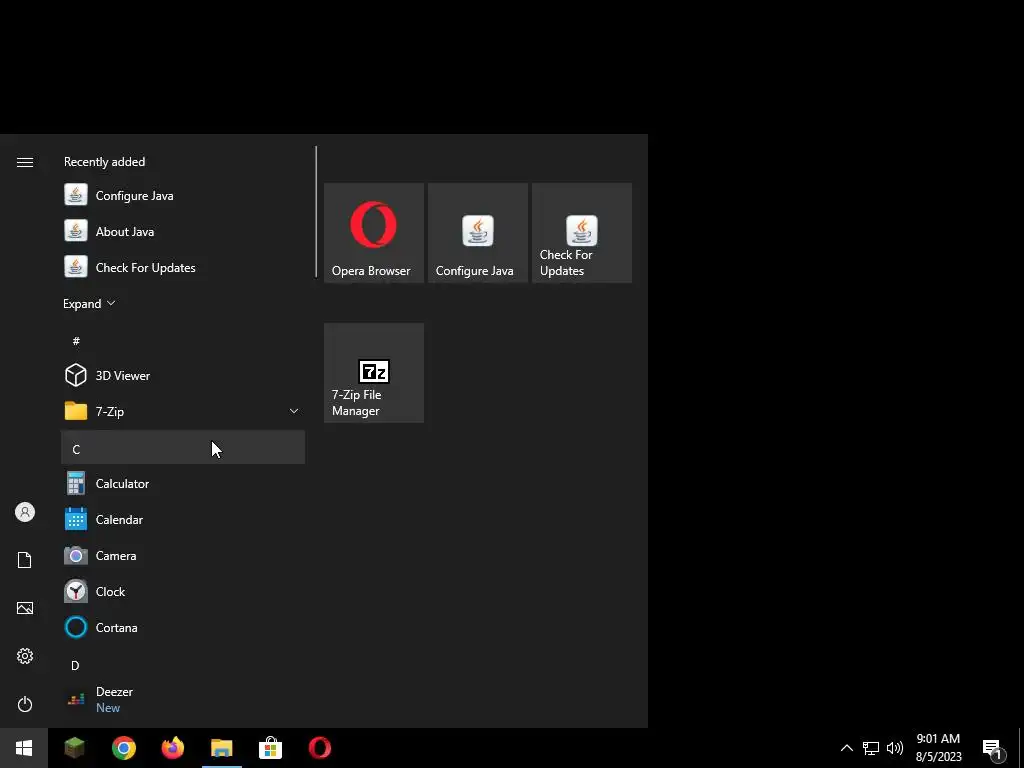The width and height of the screenshot is (1024, 768).
Task: Open the notification center icon
Action: point(992,748)
